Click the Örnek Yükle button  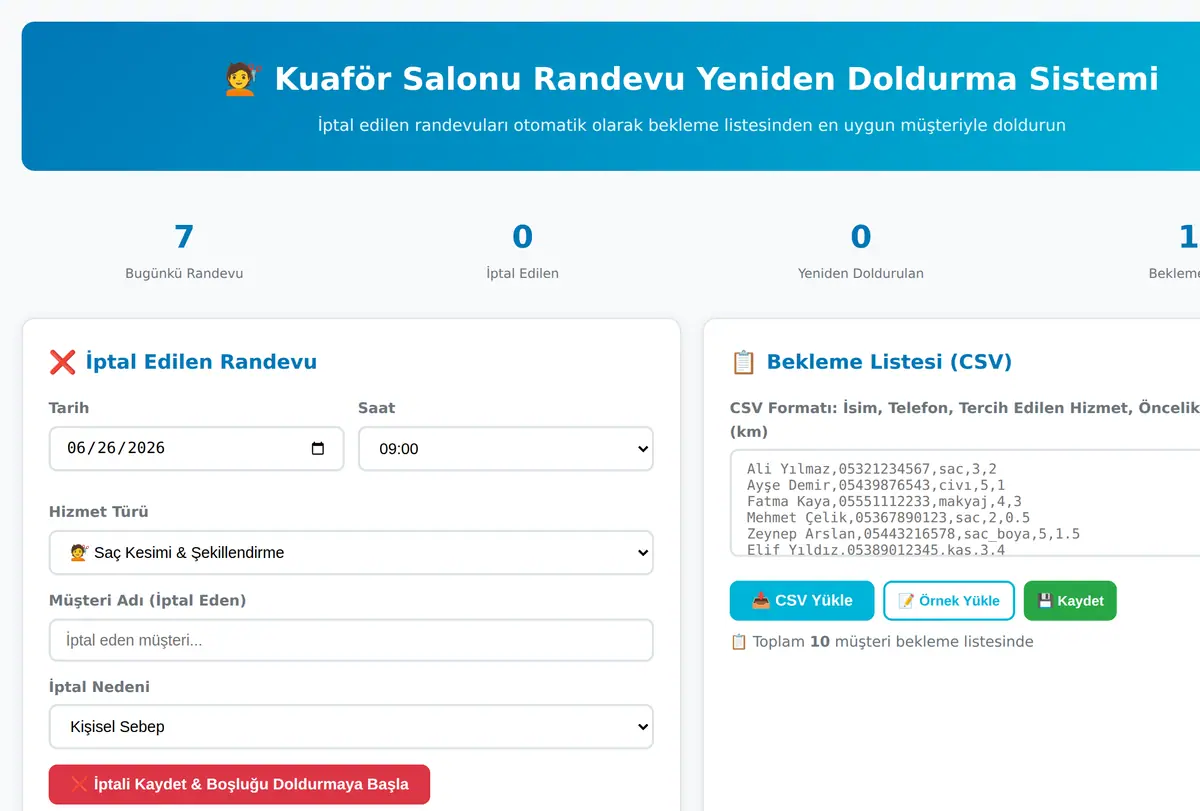949,601
